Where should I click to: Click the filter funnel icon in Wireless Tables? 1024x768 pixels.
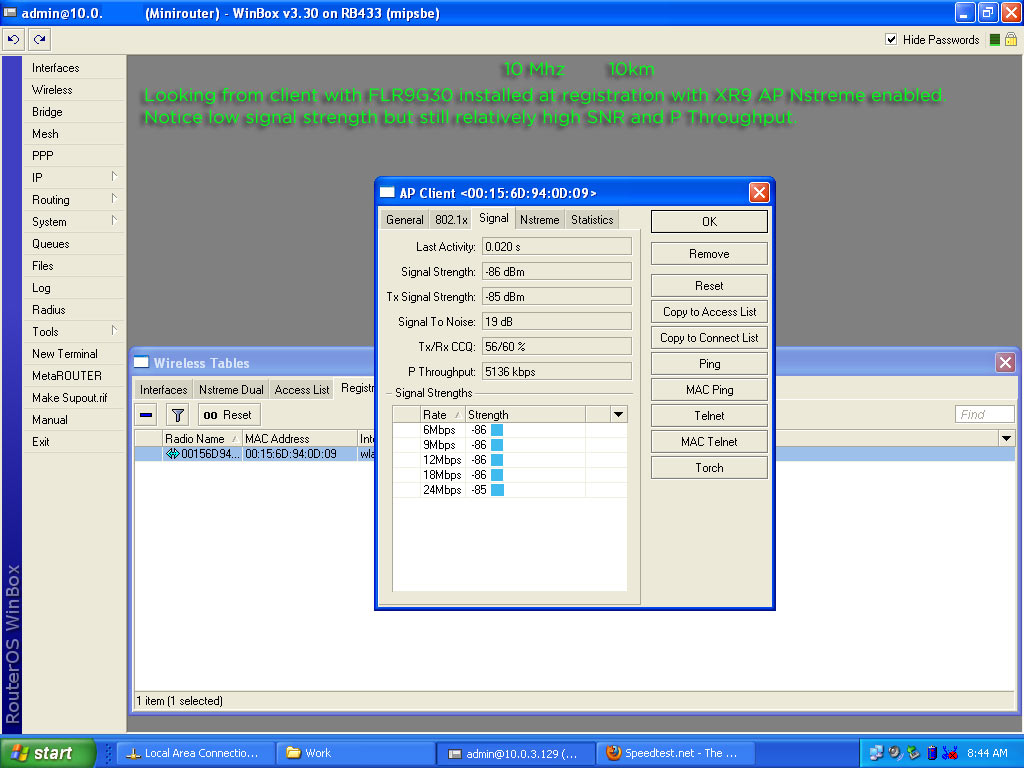[177, 415]
